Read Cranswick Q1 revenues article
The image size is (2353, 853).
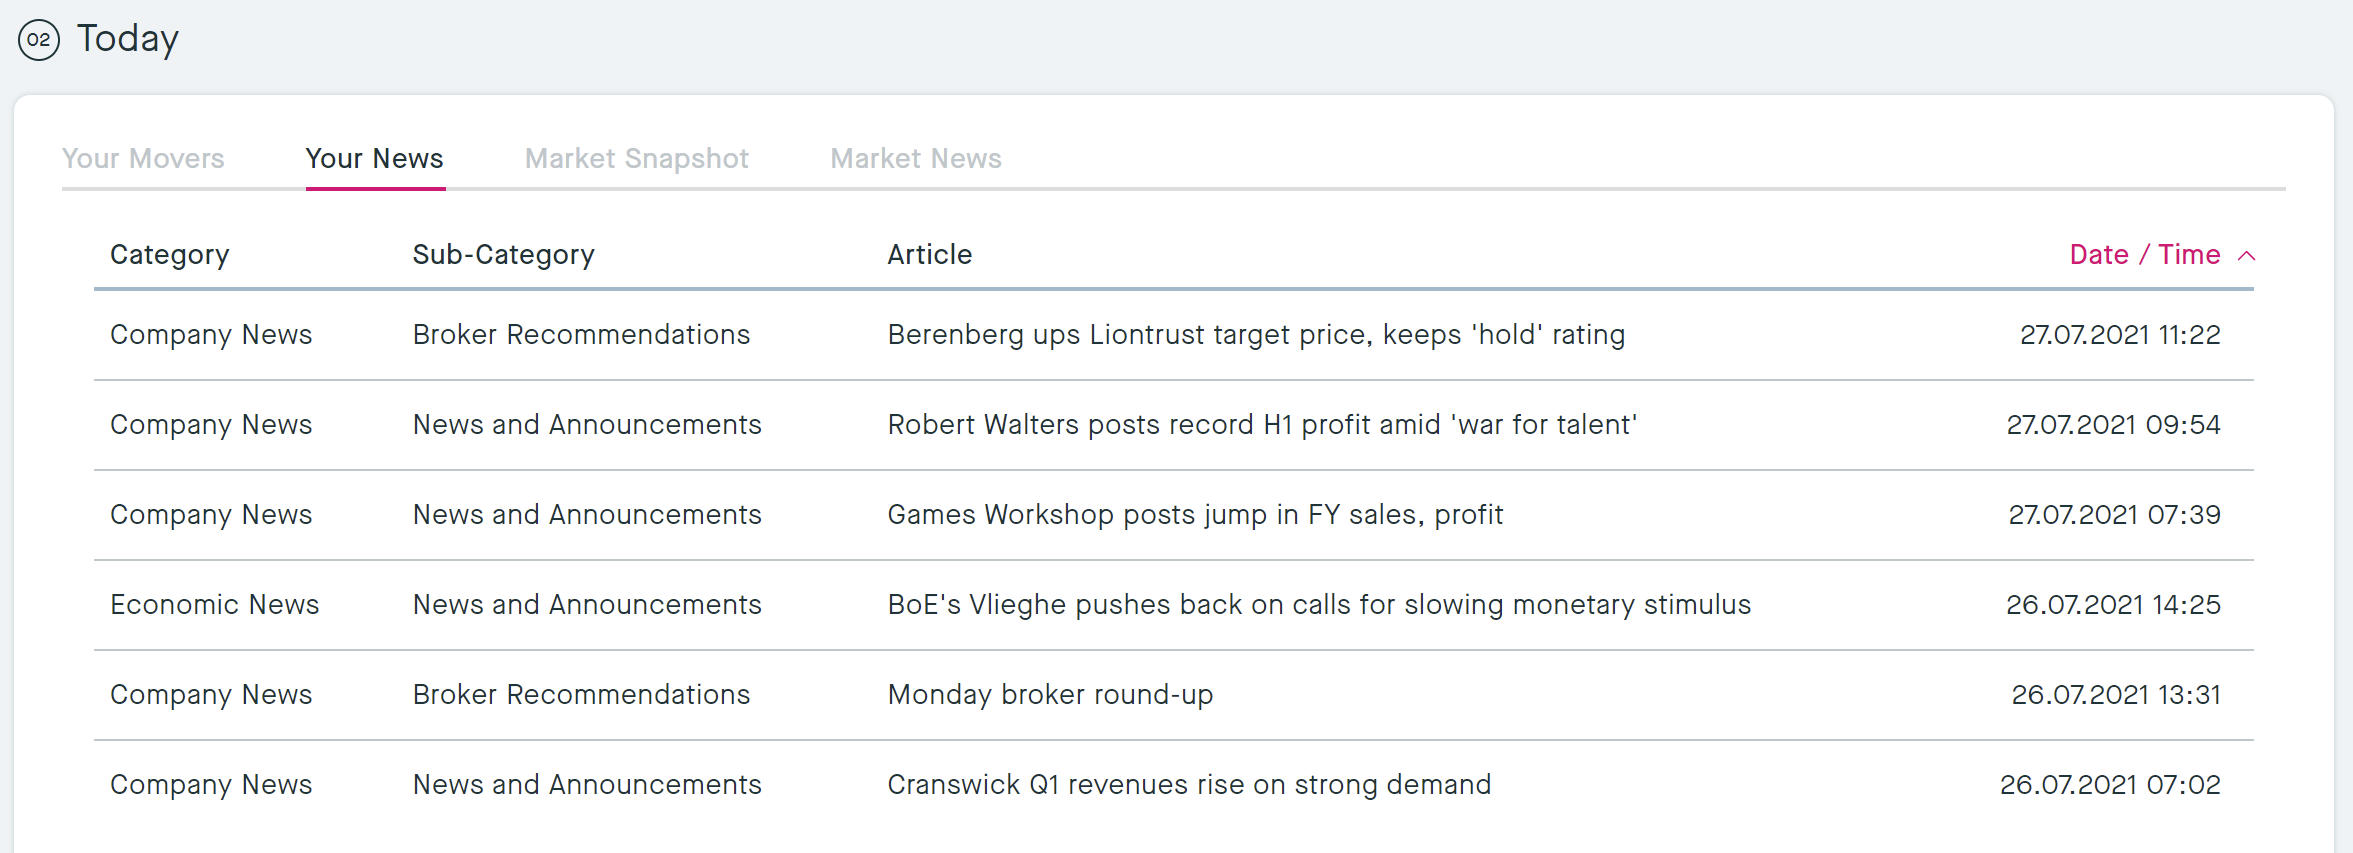(1189, 785)
